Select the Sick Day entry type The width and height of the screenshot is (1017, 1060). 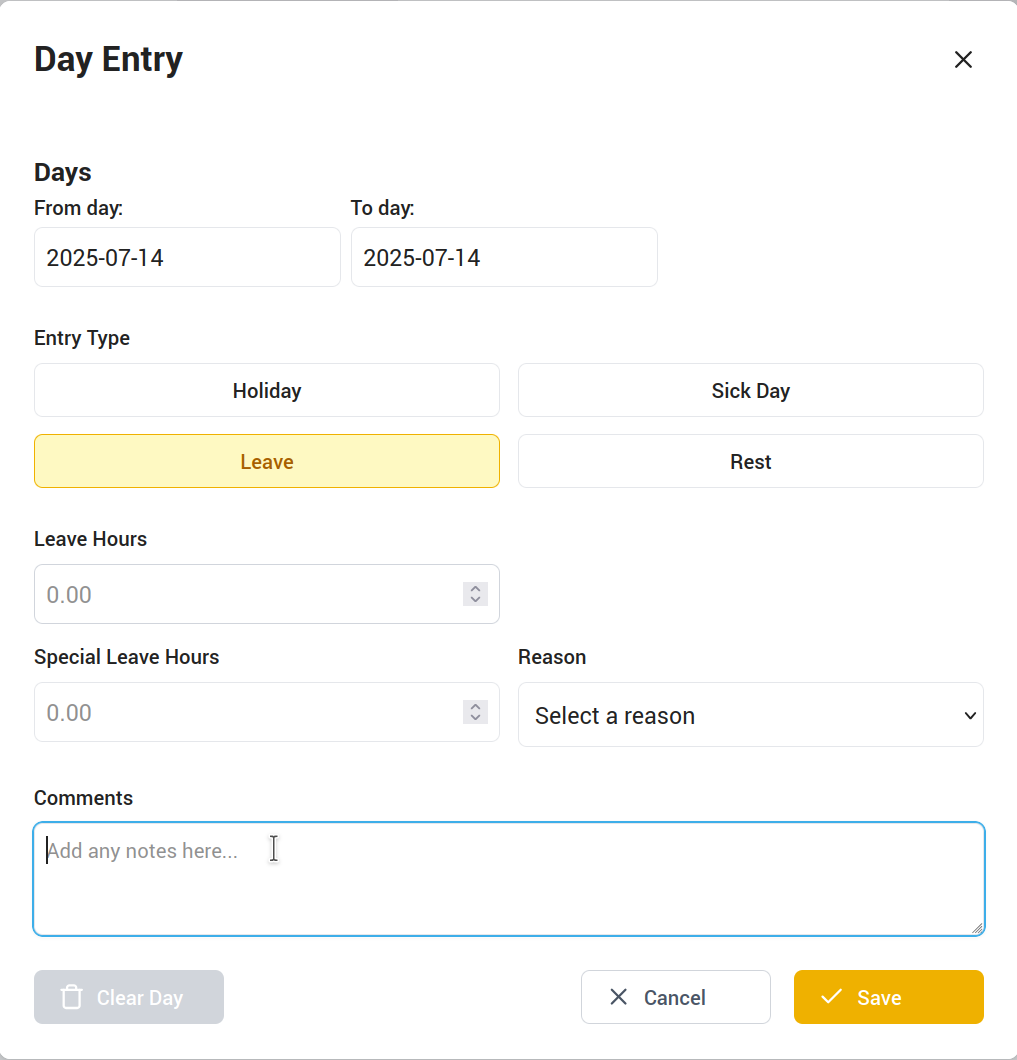[x=750, y=390]
